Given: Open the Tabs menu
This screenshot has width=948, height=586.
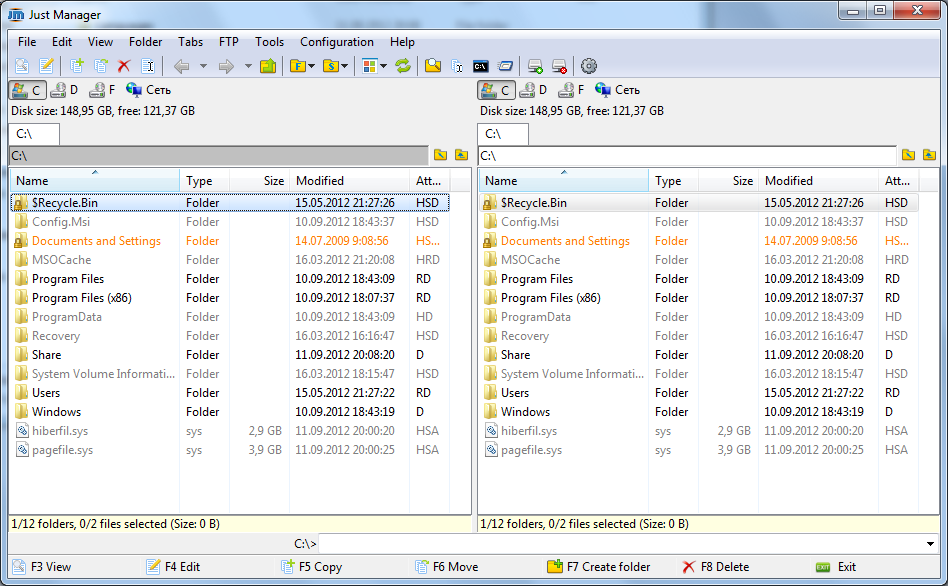Looking at the screenshot, I should (190, 42).
